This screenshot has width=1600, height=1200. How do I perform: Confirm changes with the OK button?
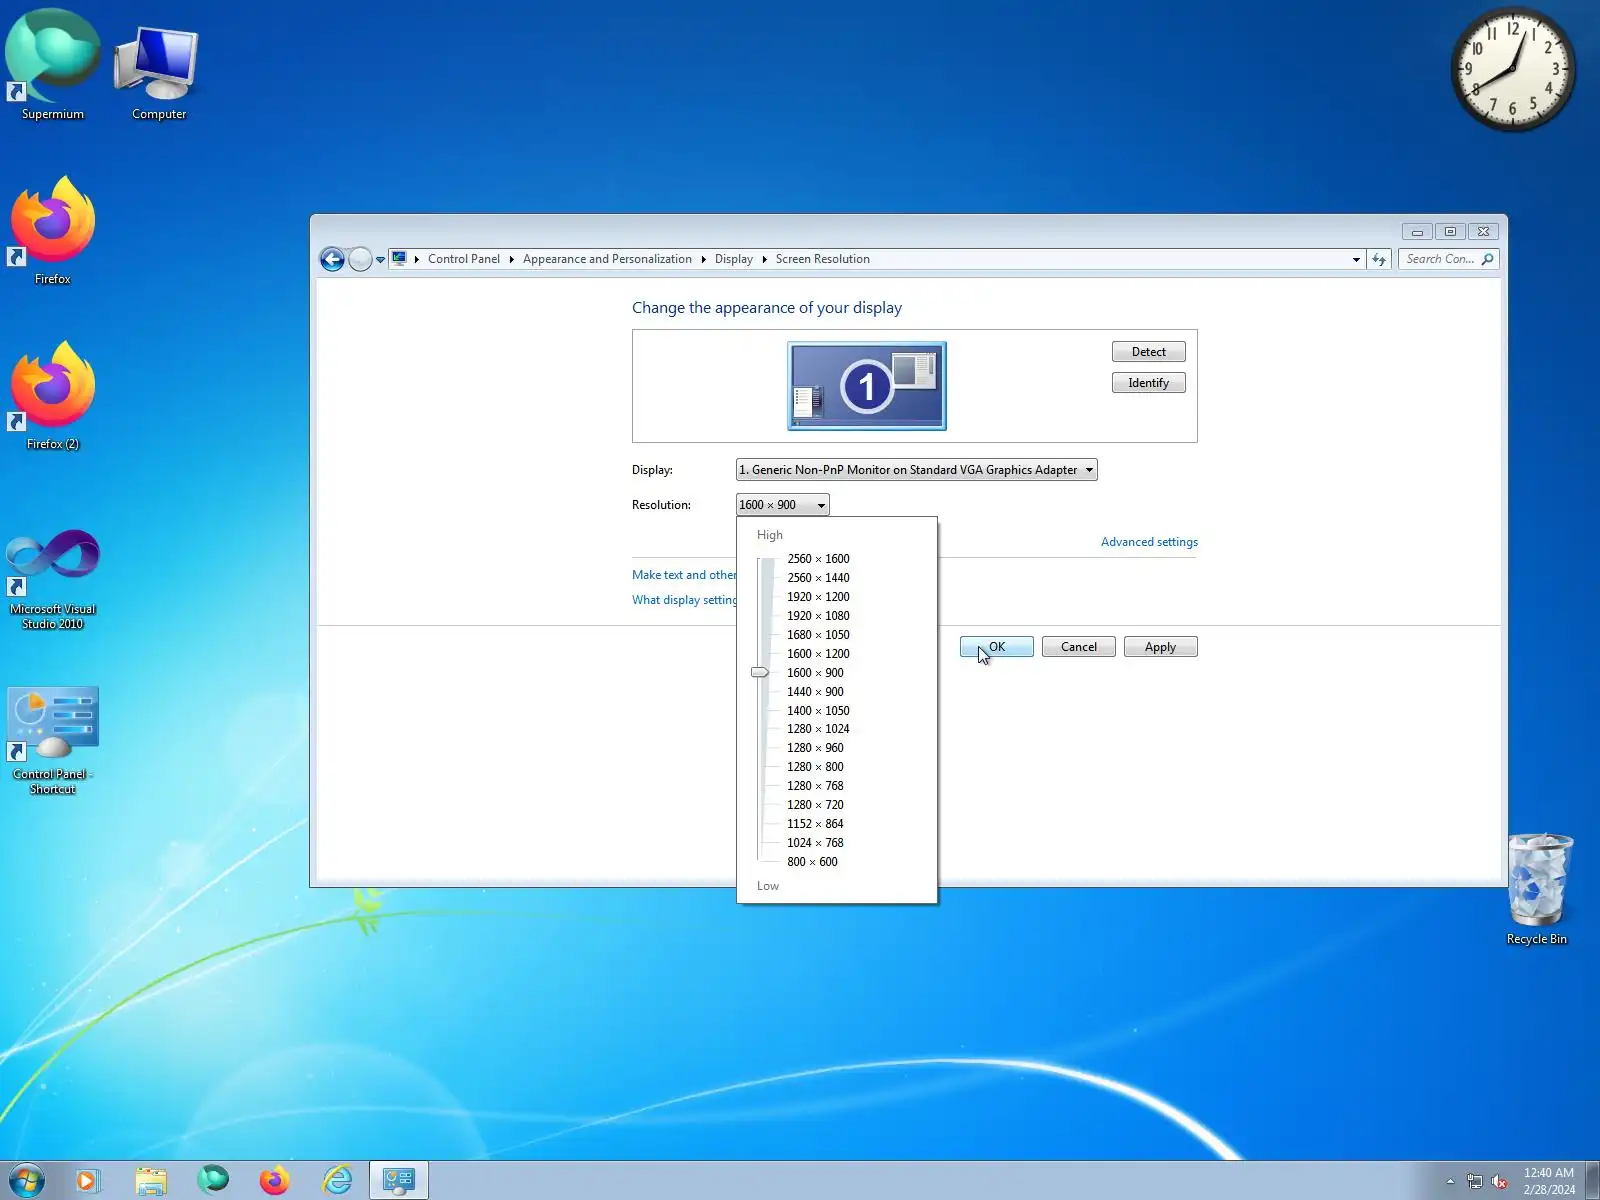[x=997, y=647]
